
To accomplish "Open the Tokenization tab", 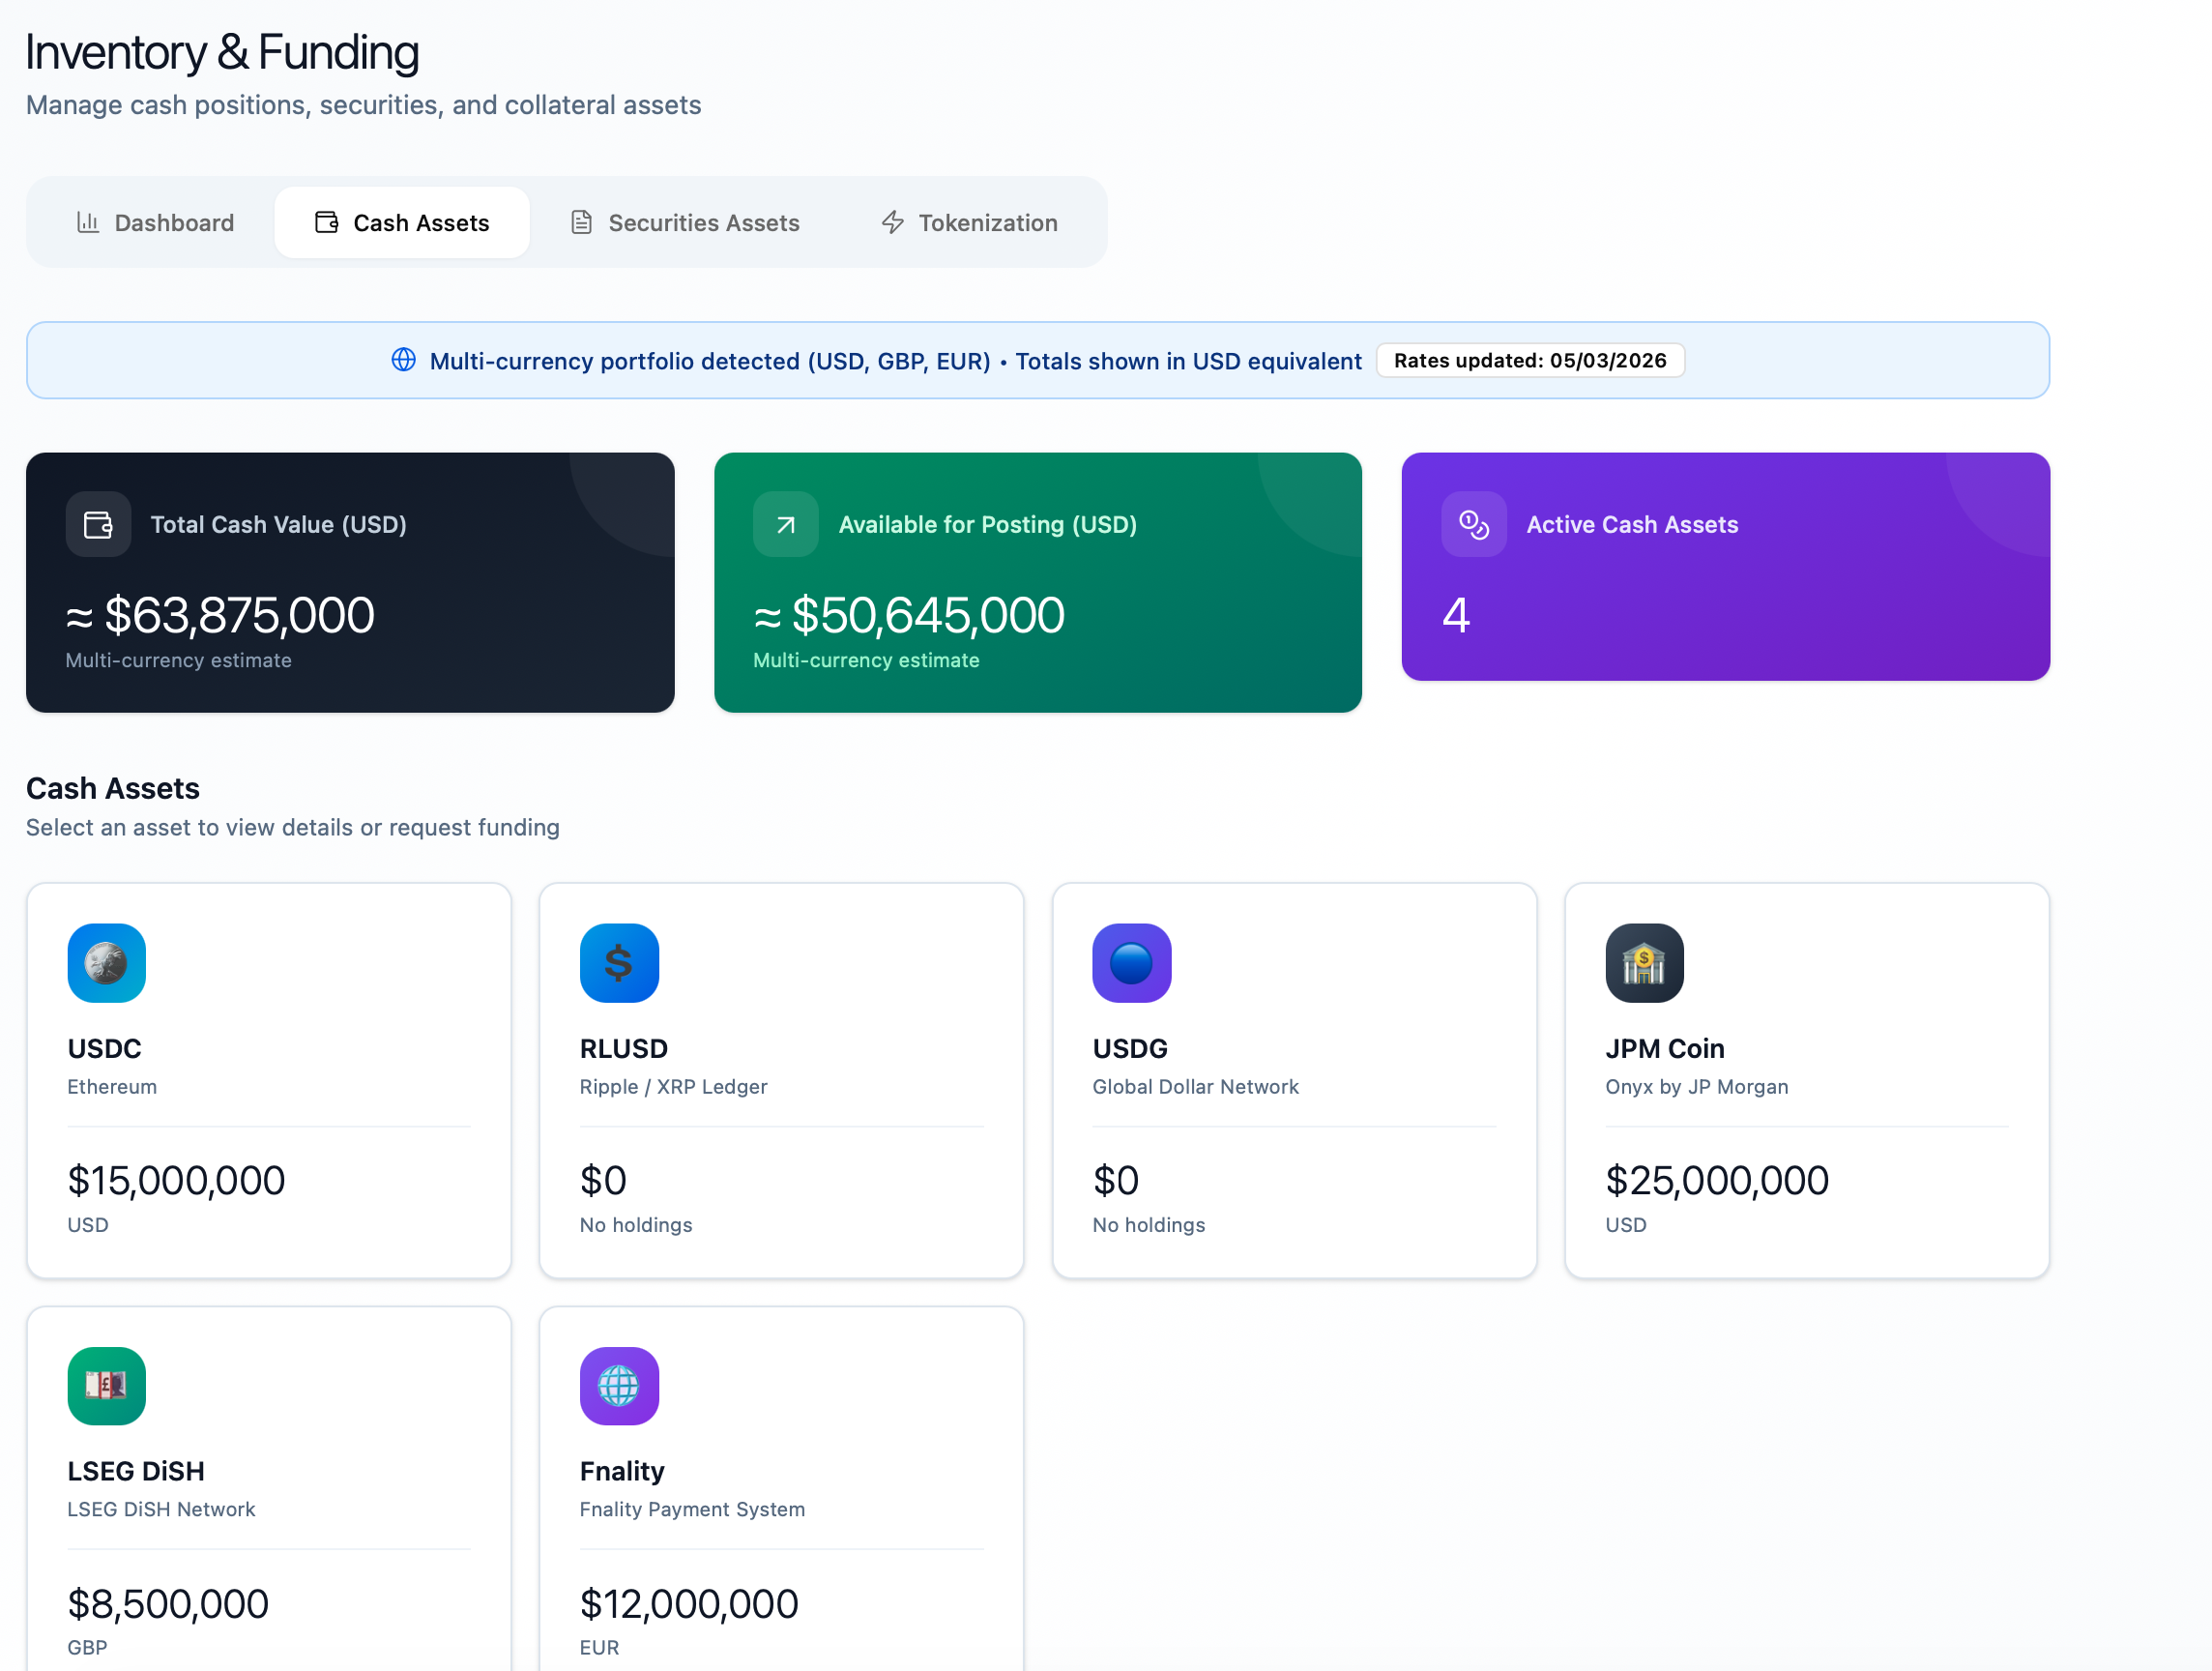I will (x=969, y=222).
